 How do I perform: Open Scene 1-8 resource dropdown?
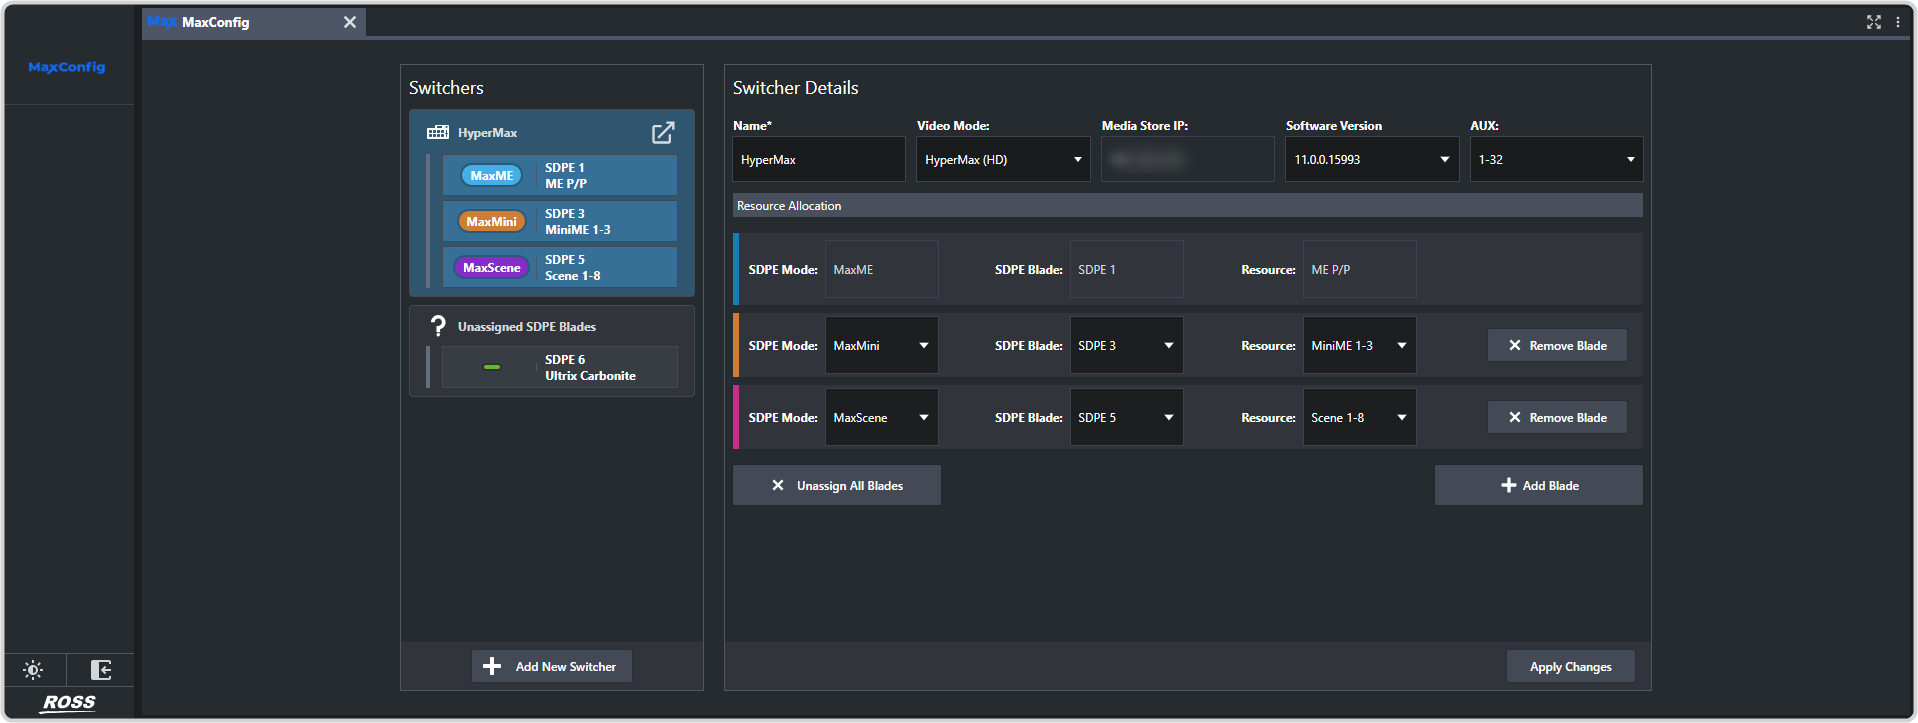[x=1360, y=418]
